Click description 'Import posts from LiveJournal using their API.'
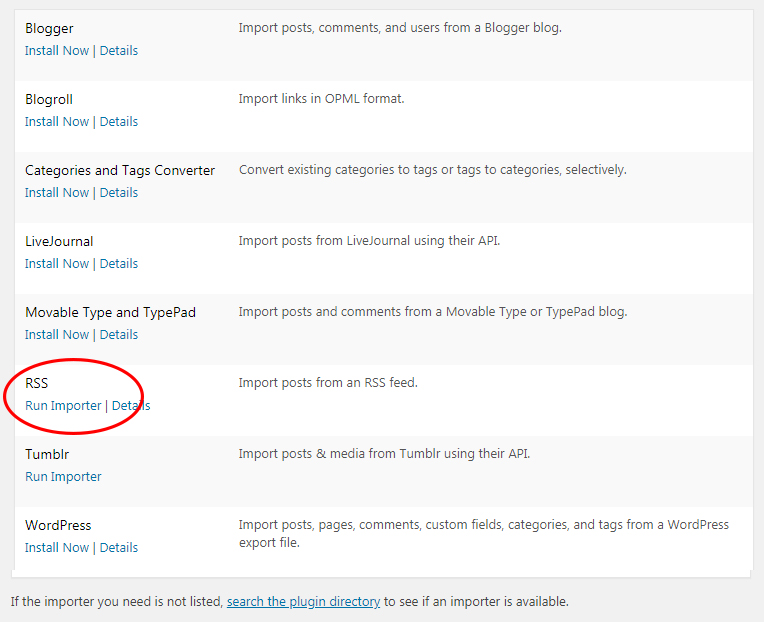The image size is (764, 622). click(369, 241)
